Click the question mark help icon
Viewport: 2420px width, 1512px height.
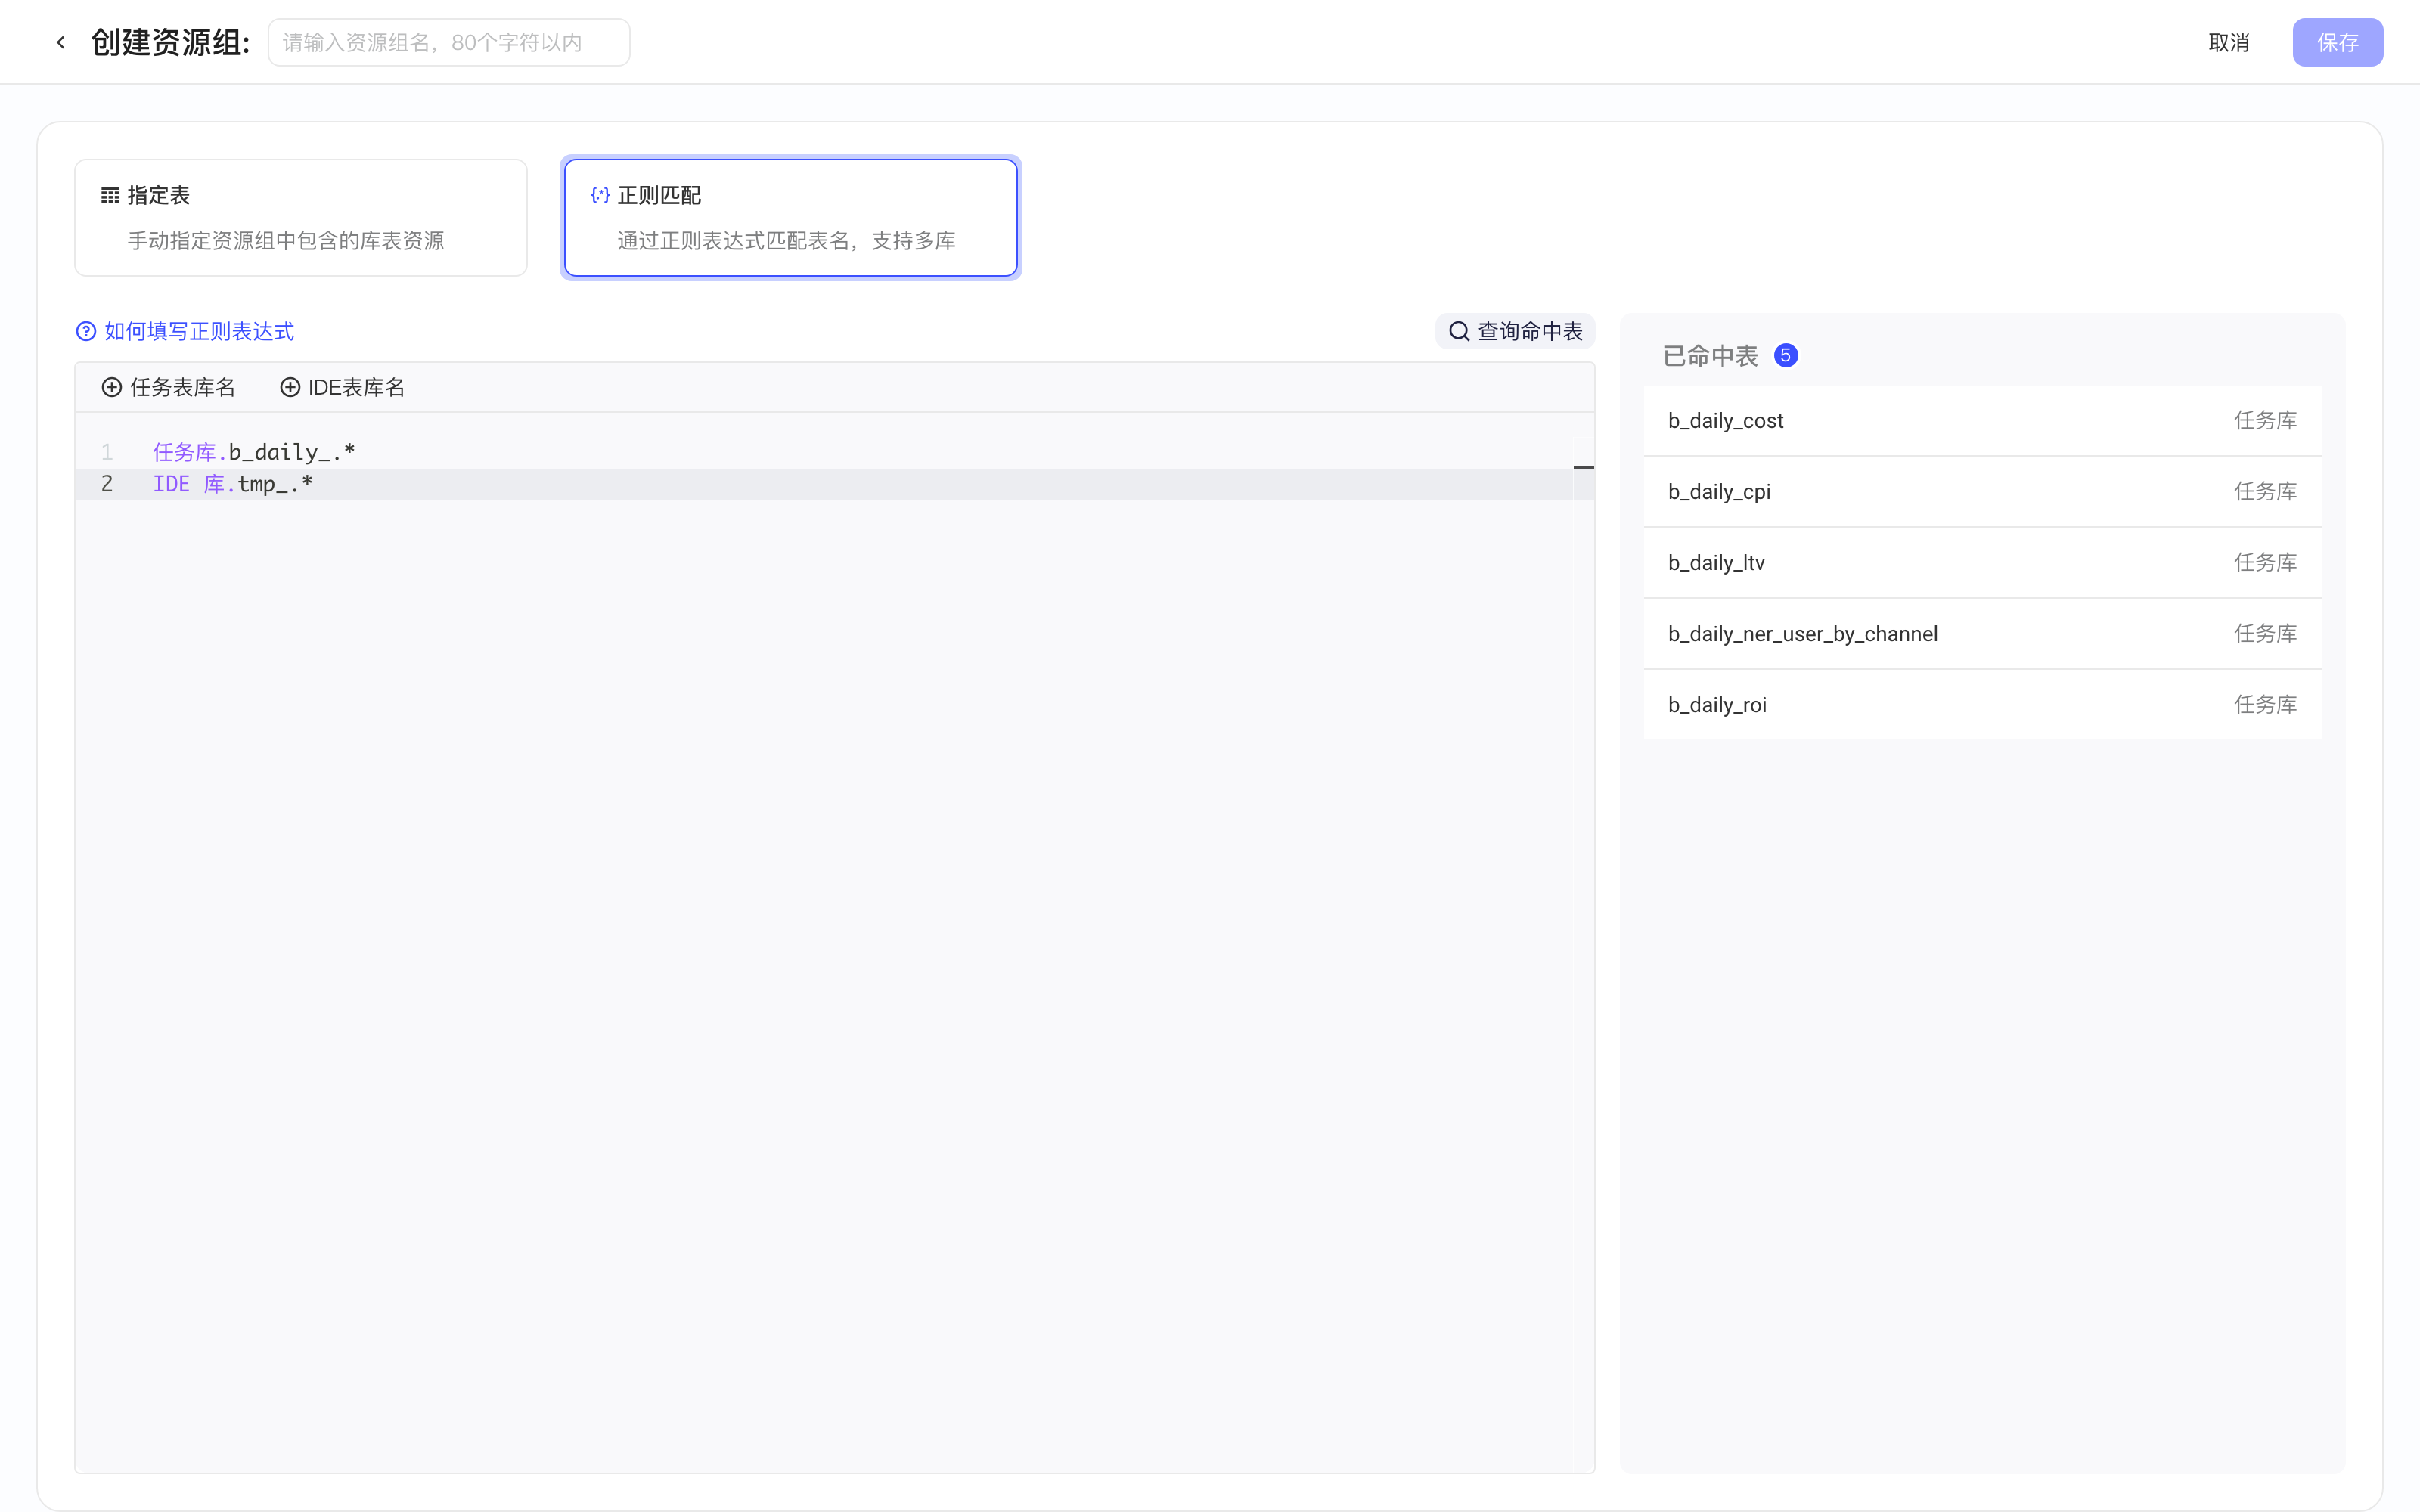coord(86,331)
